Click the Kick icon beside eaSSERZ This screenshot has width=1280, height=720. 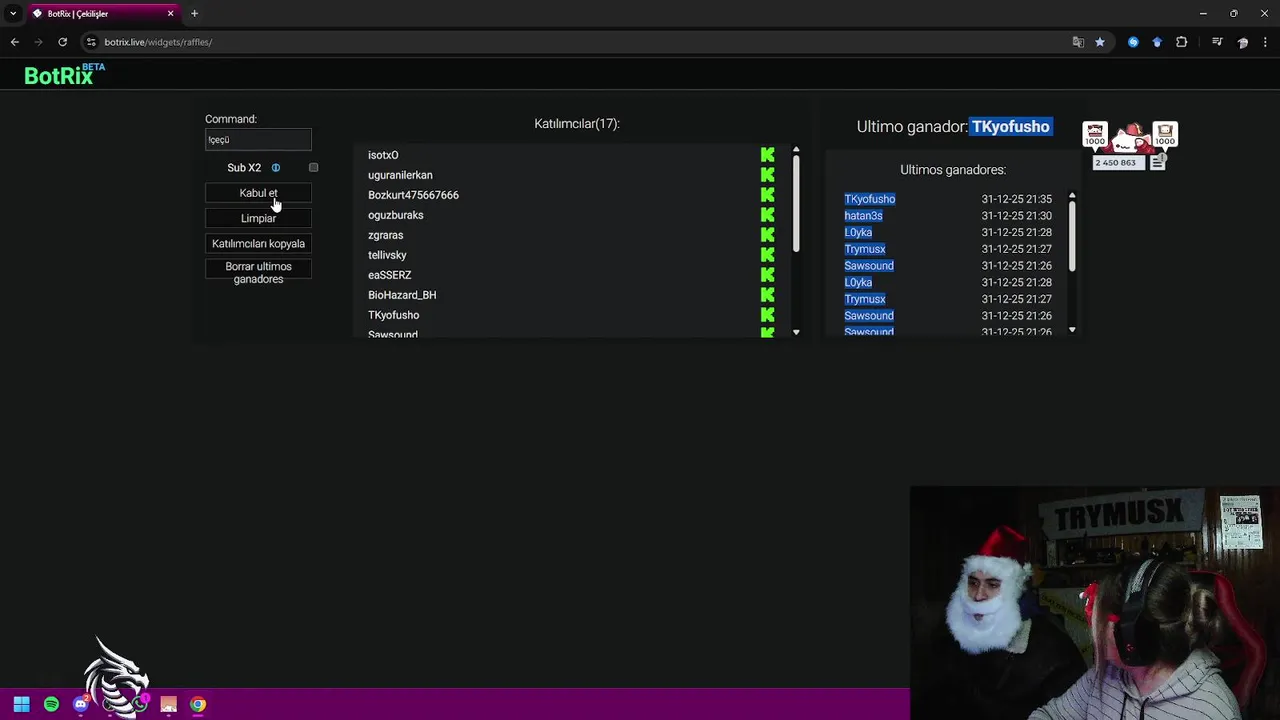767,275
